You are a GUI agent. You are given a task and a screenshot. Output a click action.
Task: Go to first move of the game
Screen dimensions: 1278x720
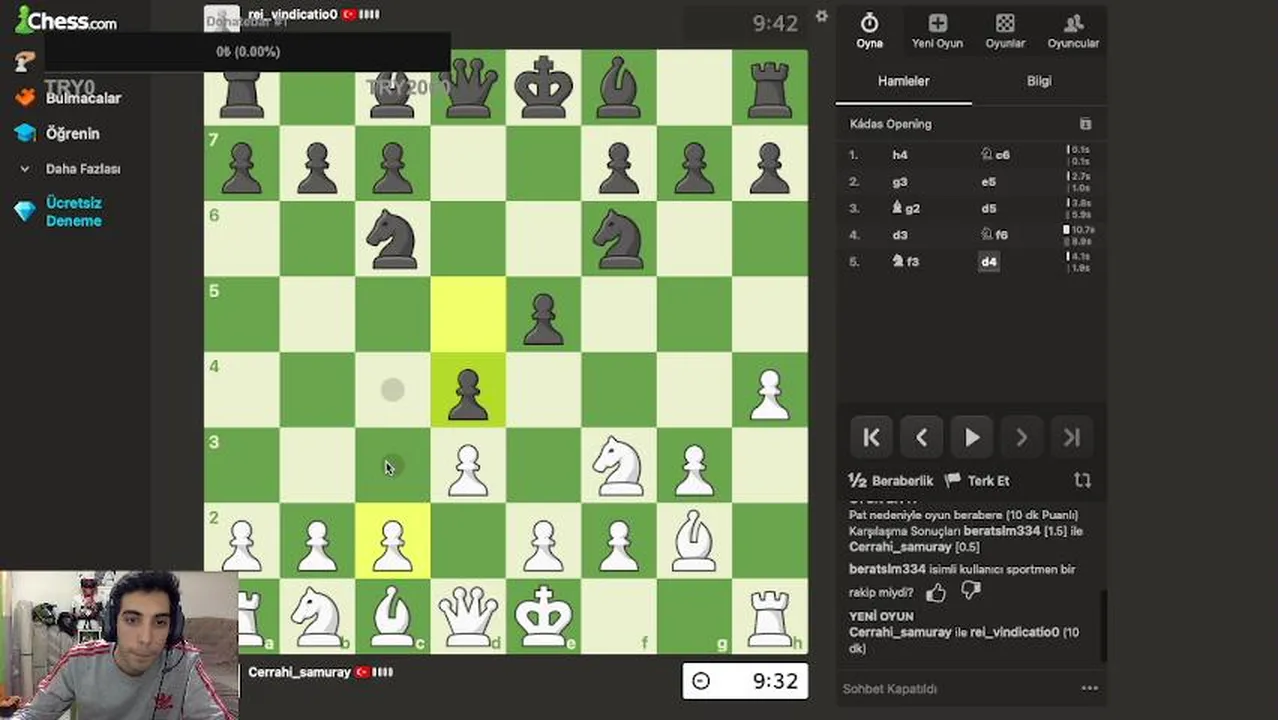871,437
